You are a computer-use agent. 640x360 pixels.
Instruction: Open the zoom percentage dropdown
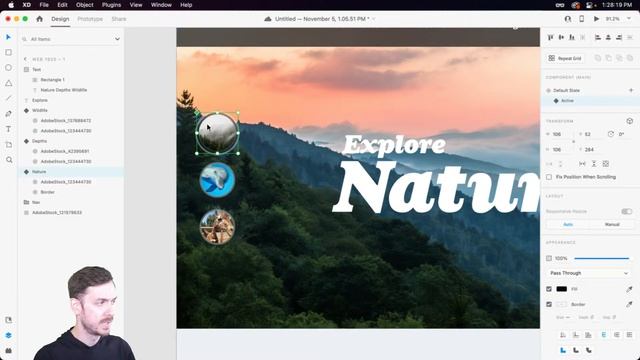point(629,19)
